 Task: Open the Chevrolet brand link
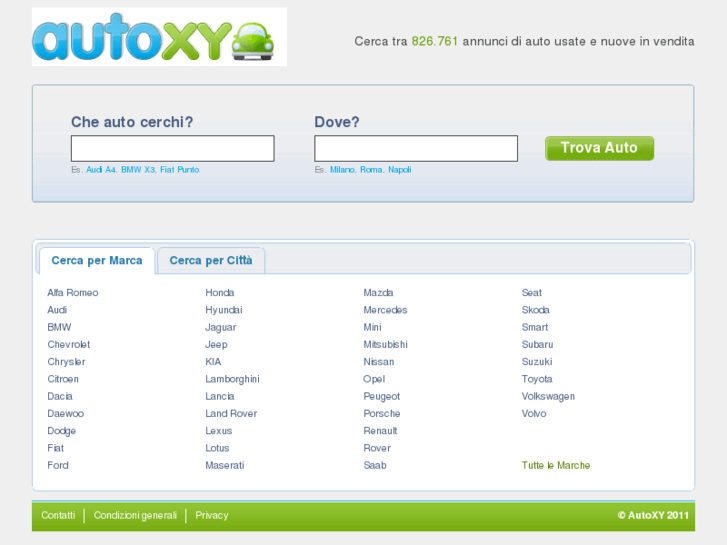tap(69, 345)
